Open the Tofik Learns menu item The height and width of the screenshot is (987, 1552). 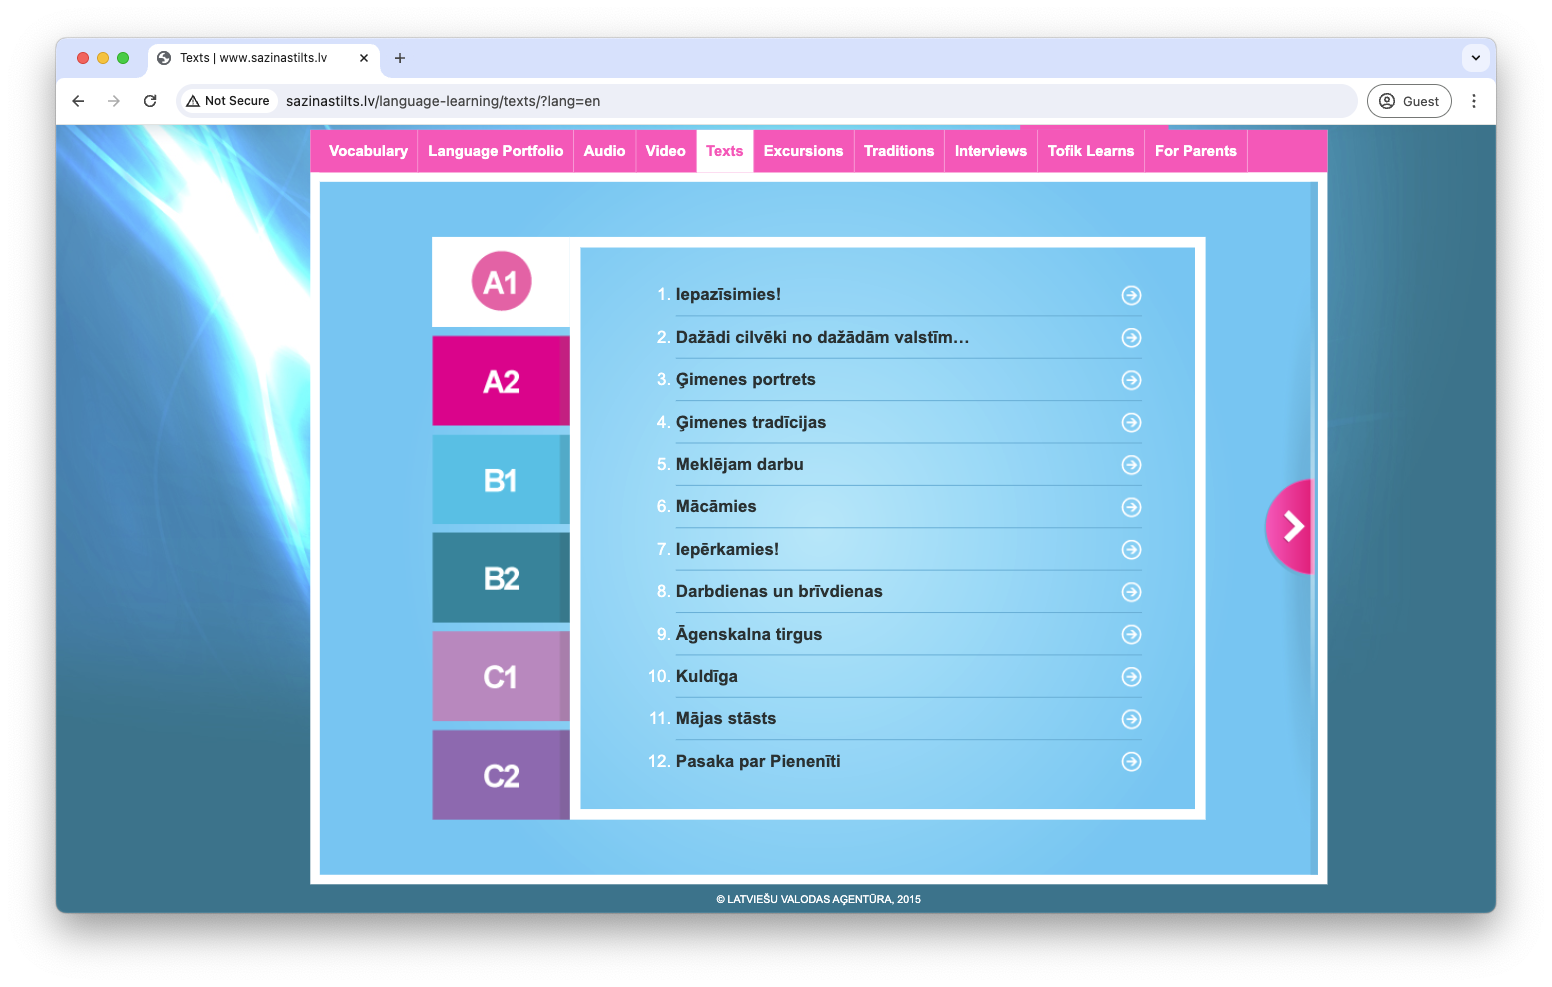coord(1090,151)
